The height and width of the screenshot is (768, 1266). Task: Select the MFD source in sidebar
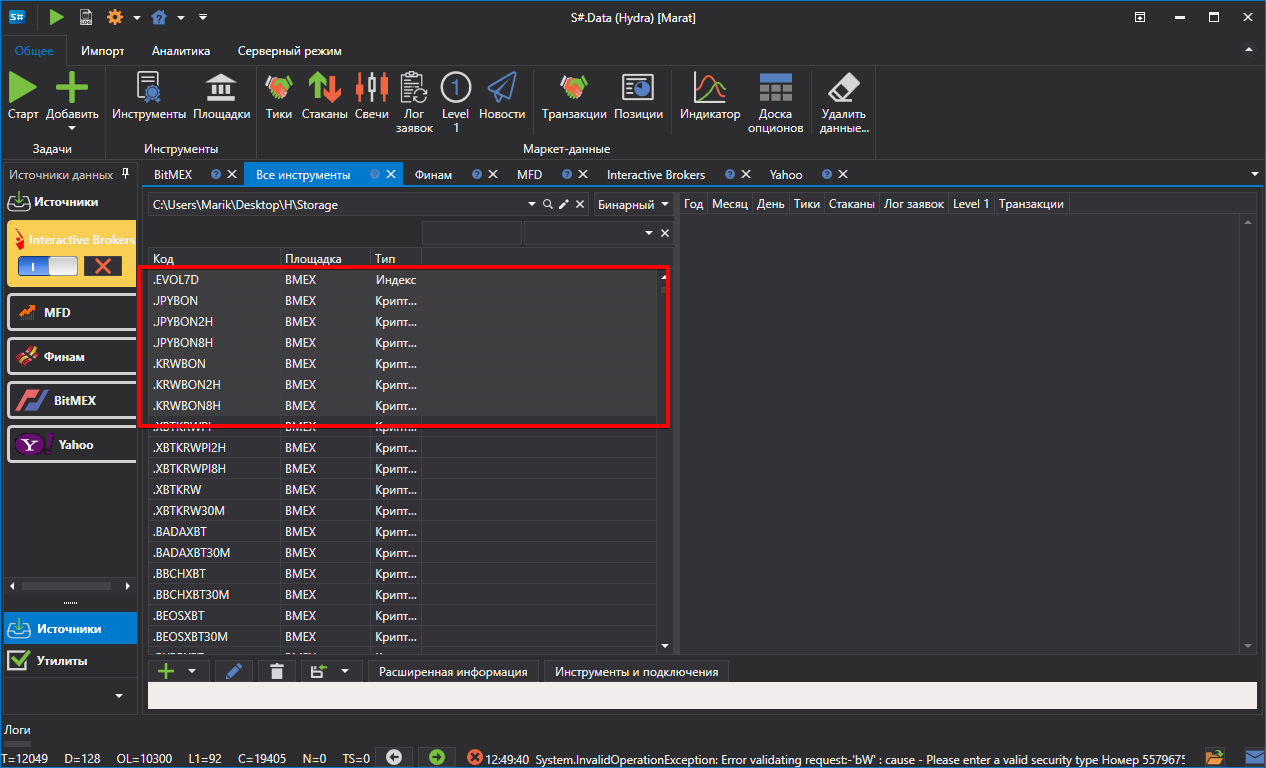(x=72, y=312)
